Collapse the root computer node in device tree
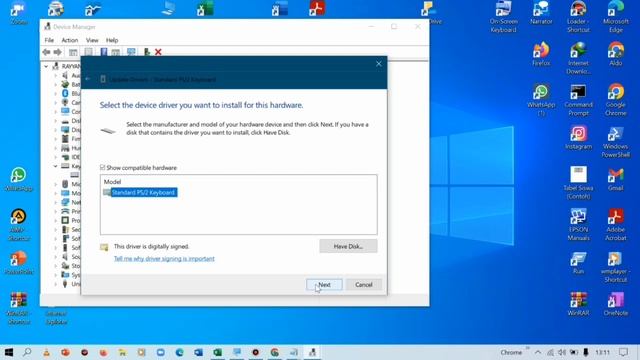 click(46, 66)
